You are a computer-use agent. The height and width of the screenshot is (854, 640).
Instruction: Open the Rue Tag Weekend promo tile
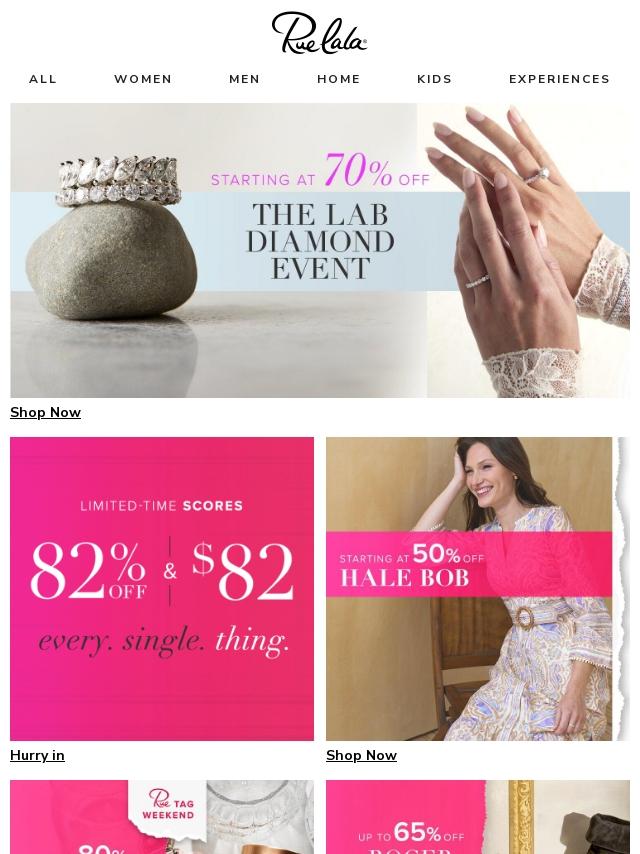tap(162, 817)
